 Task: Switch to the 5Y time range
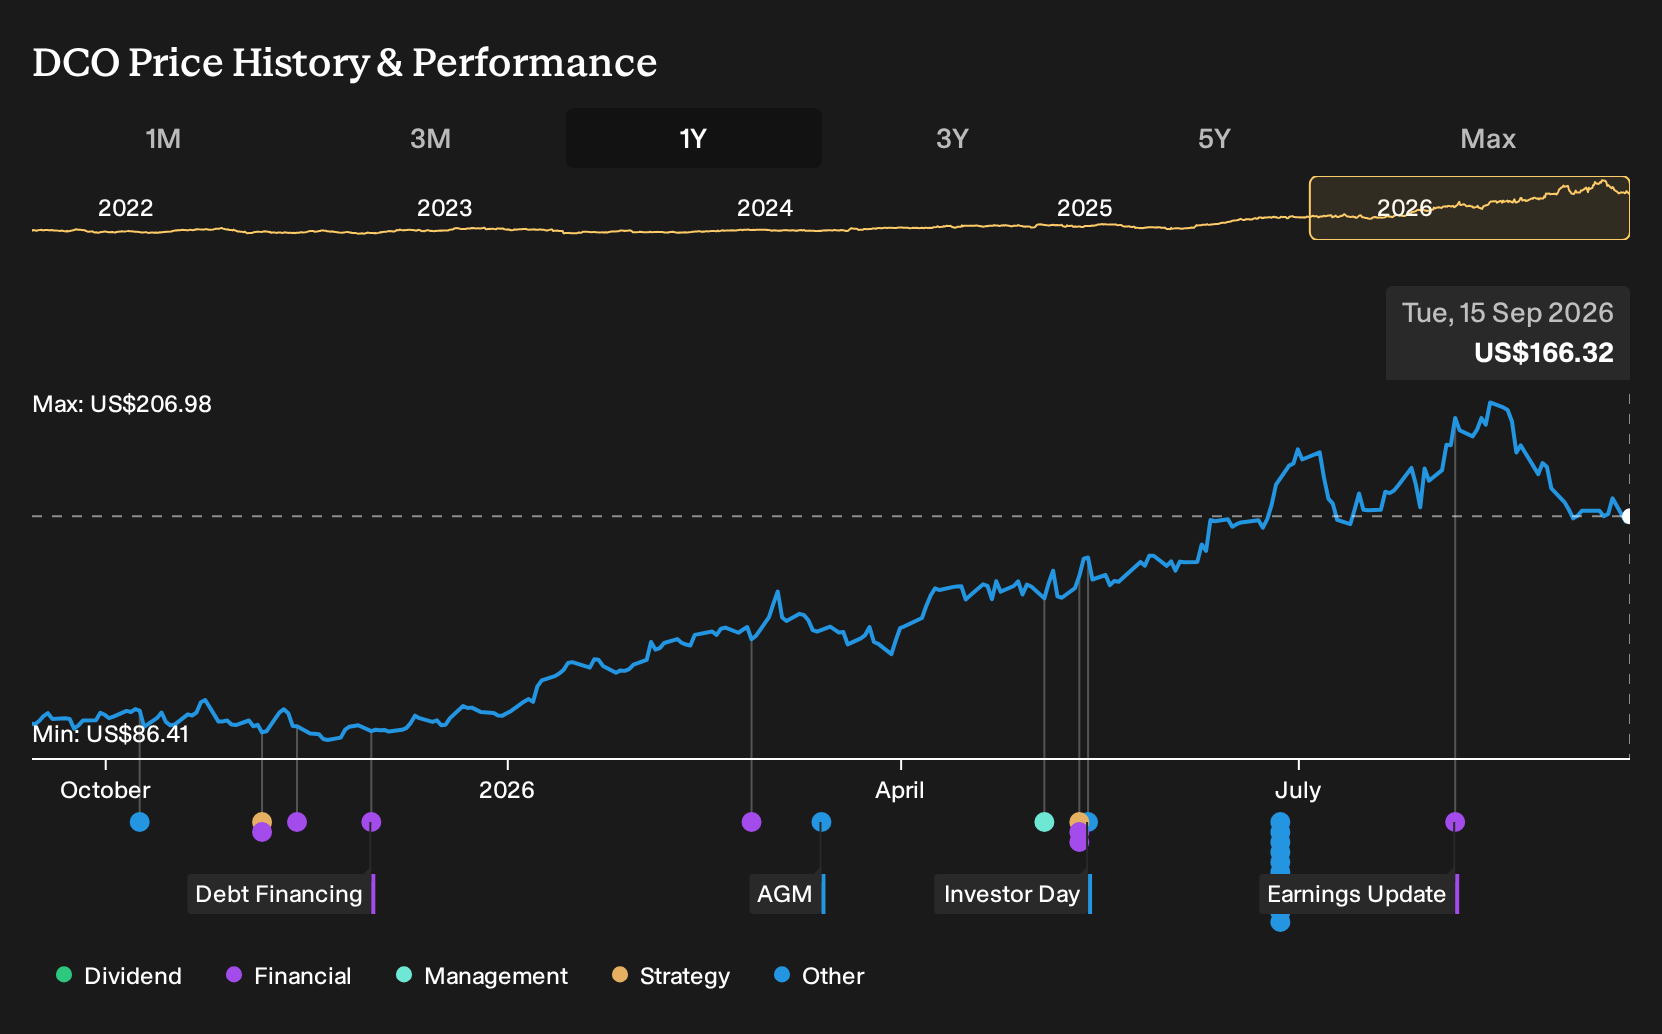pyautogui.click(x=1214, y=138)
